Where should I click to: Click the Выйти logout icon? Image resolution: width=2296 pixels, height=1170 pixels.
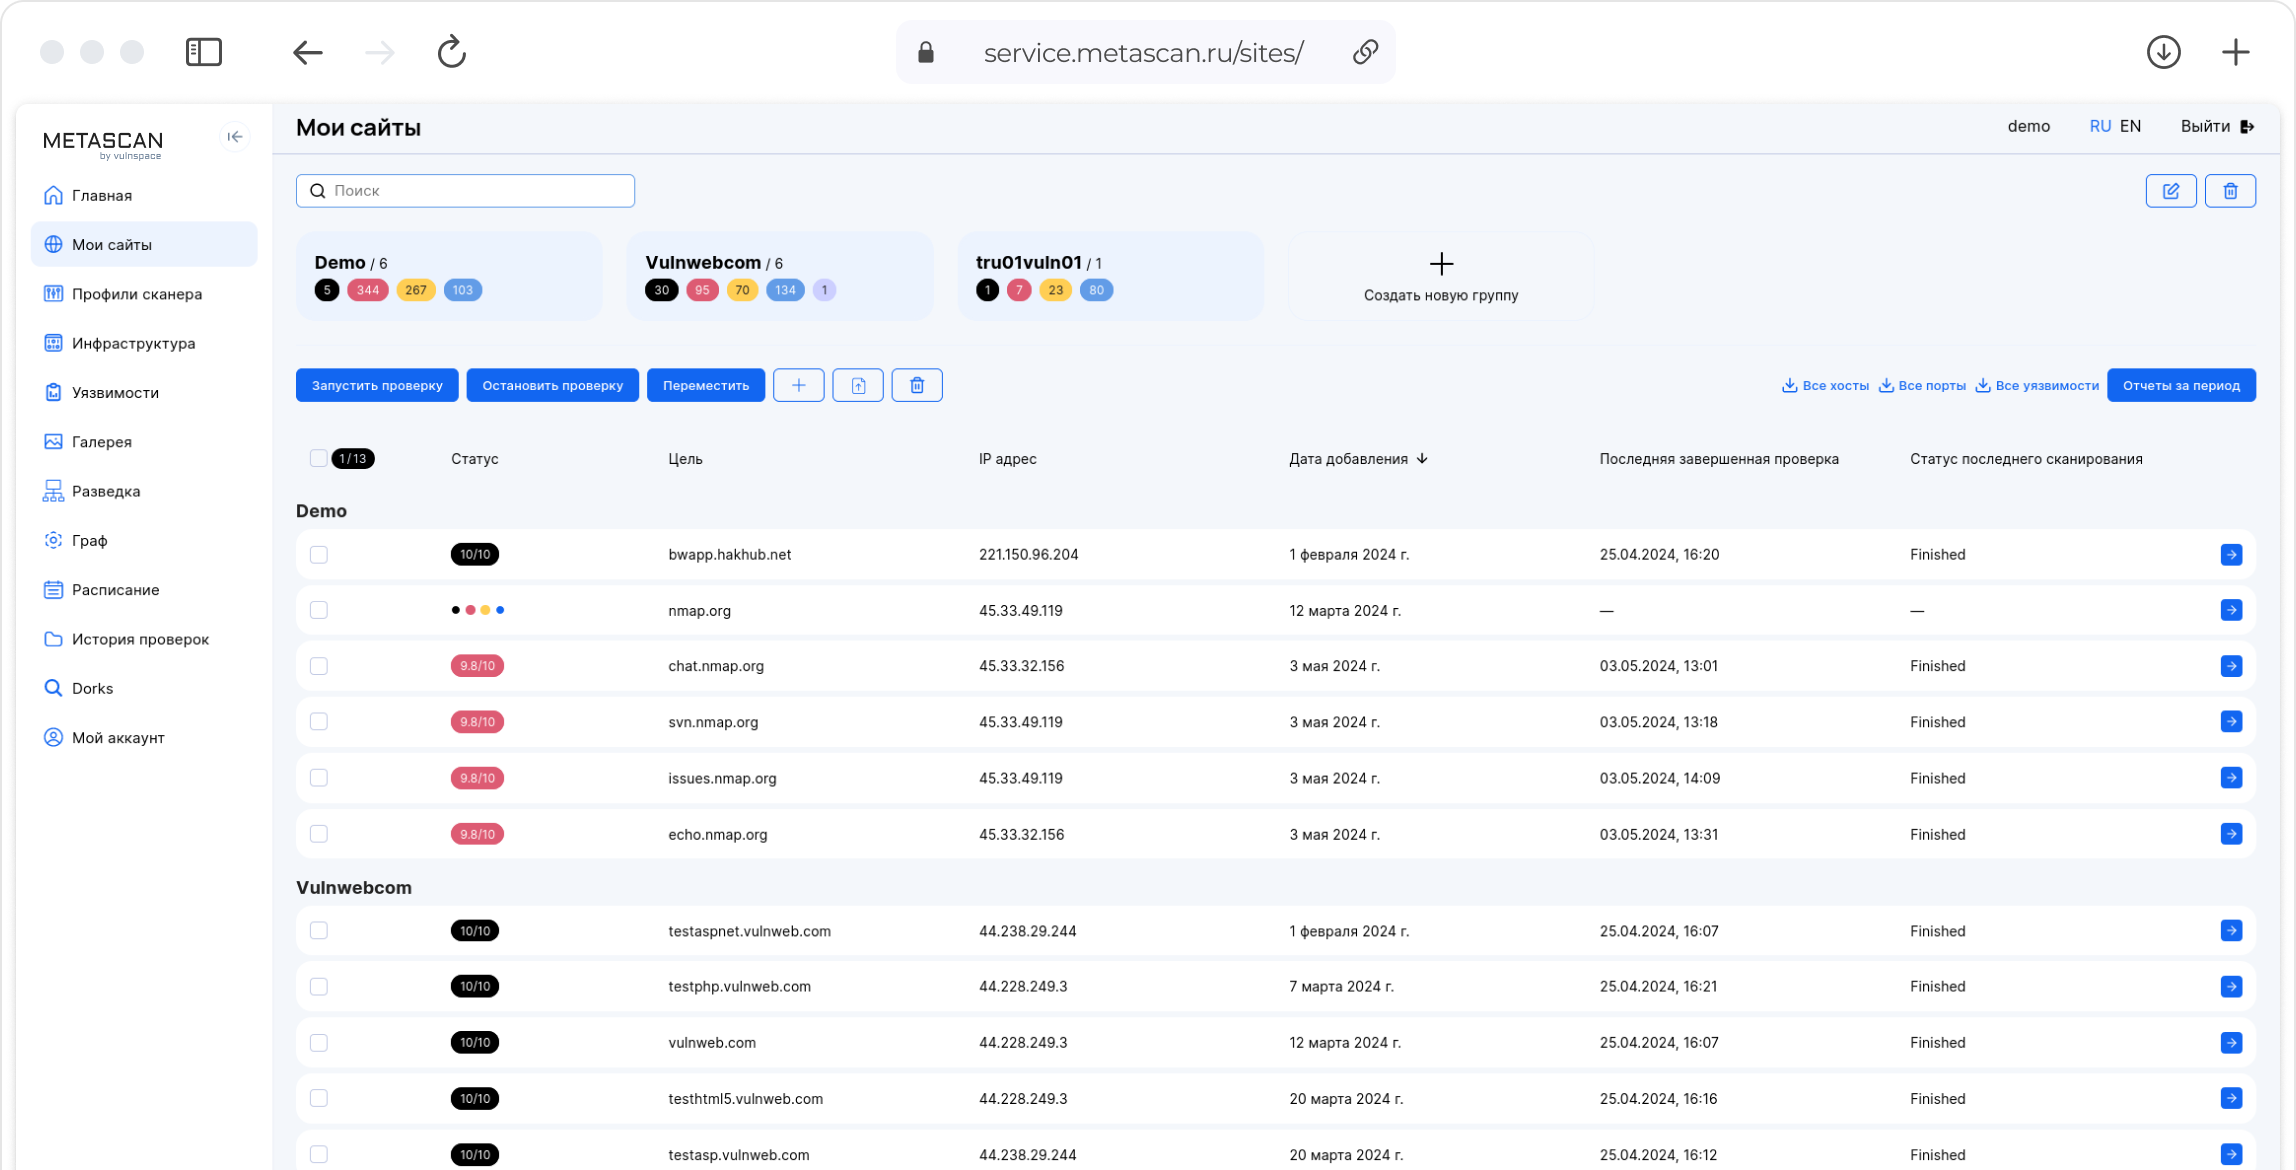[x=2247, y=127]
